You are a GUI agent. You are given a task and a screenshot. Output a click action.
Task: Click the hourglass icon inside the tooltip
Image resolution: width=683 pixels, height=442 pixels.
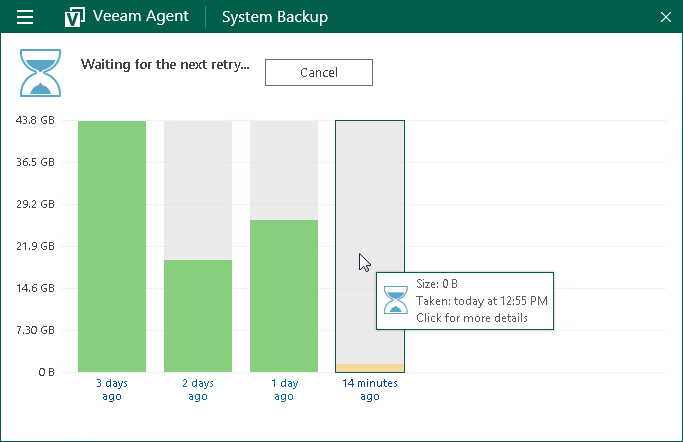point(397,301)
